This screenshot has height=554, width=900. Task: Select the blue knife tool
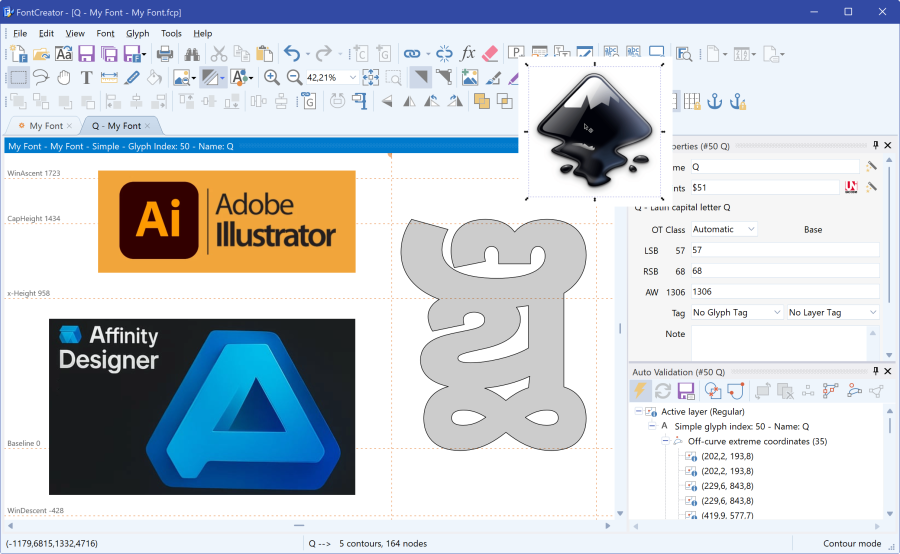(132, 77)
